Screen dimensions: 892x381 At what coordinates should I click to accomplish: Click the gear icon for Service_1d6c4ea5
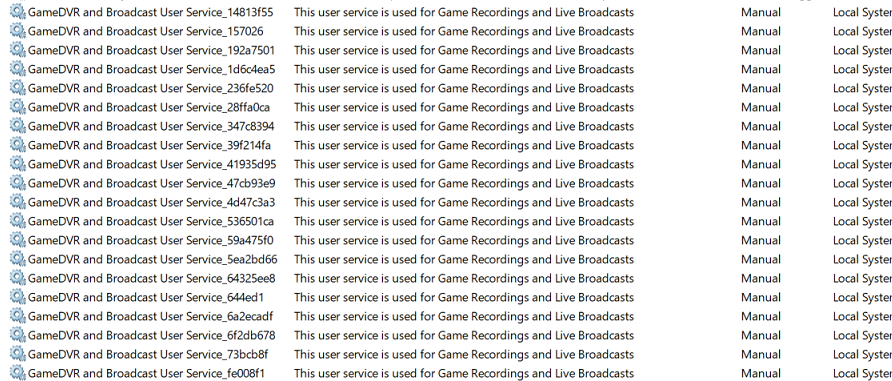(18, 69)
